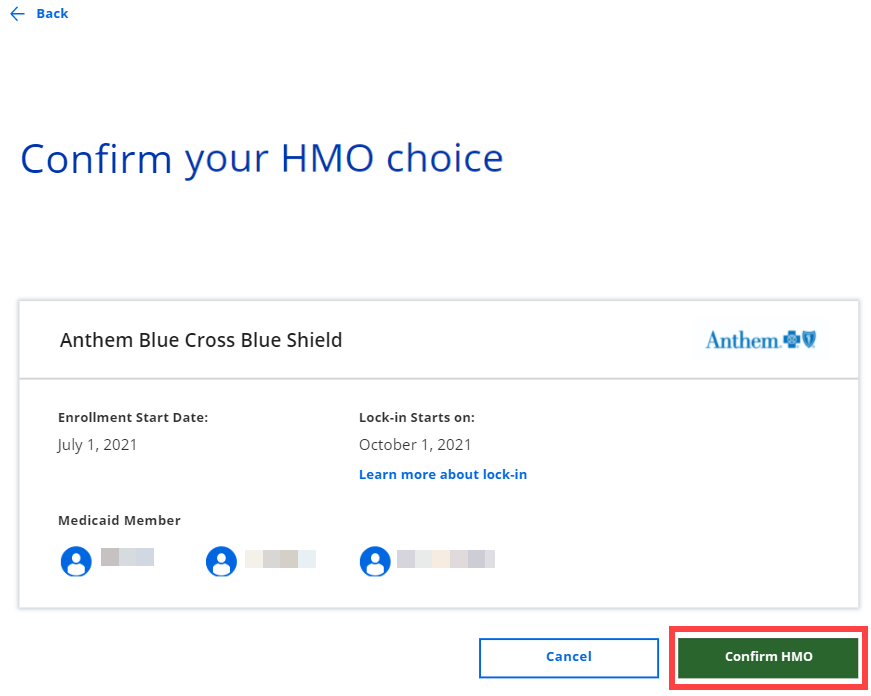Select the first blurred member name
Image resolution: width=871 pixels, height=696 pixels.
pos(127,558)
